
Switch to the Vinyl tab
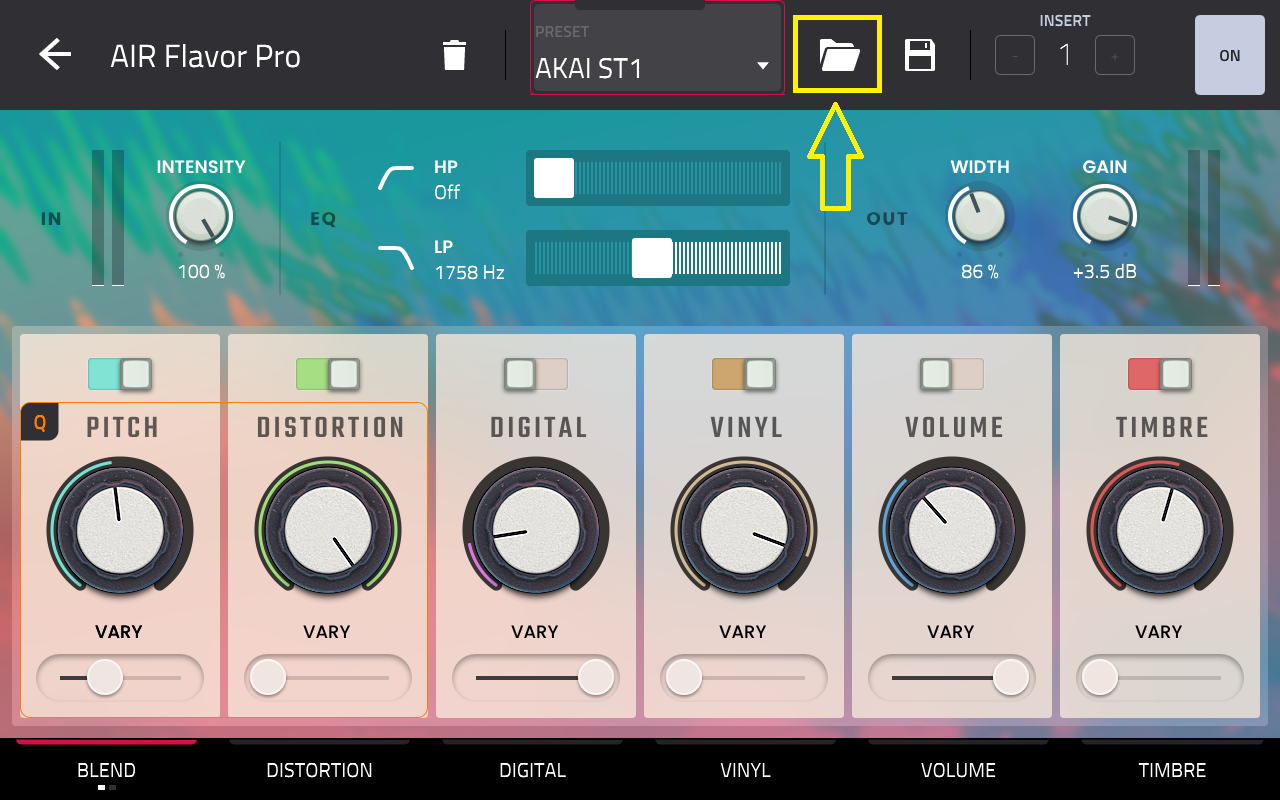[x=746, y=770]
